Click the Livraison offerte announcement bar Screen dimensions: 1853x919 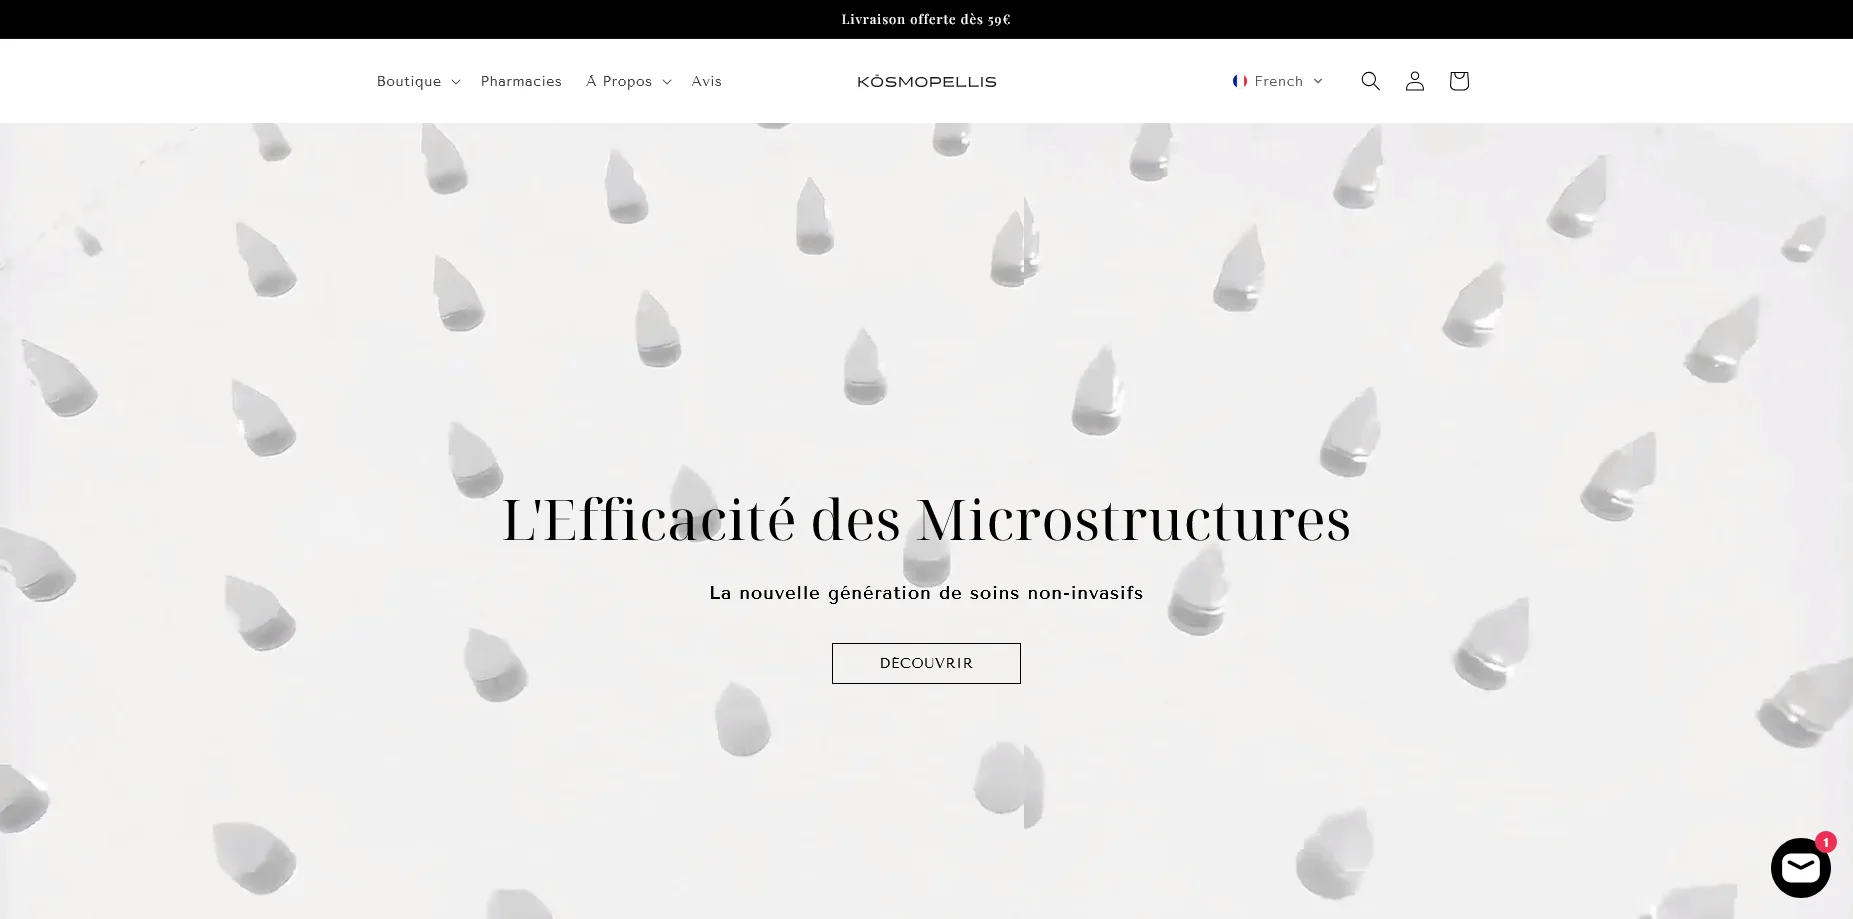(926, 19)
